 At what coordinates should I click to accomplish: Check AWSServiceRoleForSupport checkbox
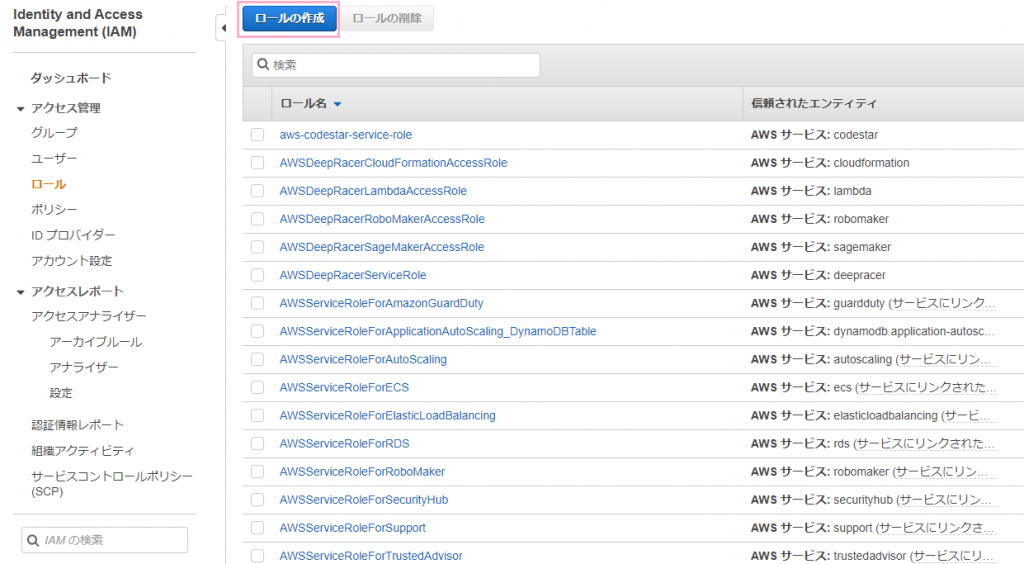pyautogui.click(x=257, y=527)
